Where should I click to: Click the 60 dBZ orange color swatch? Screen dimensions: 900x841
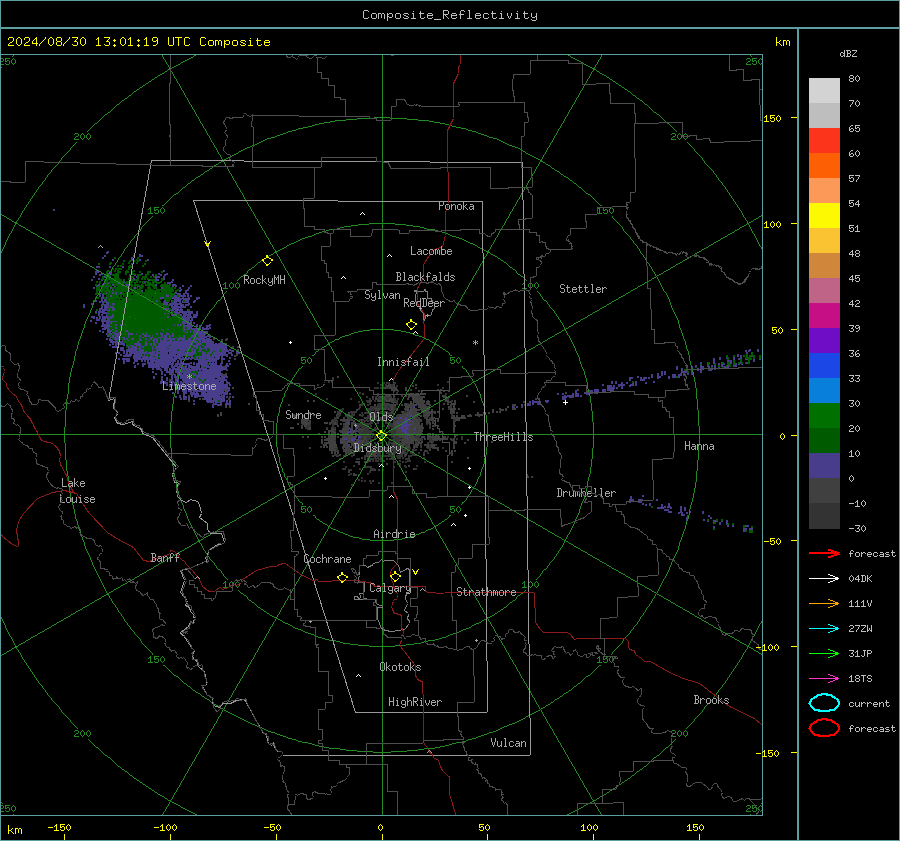(x=824, y=165)
